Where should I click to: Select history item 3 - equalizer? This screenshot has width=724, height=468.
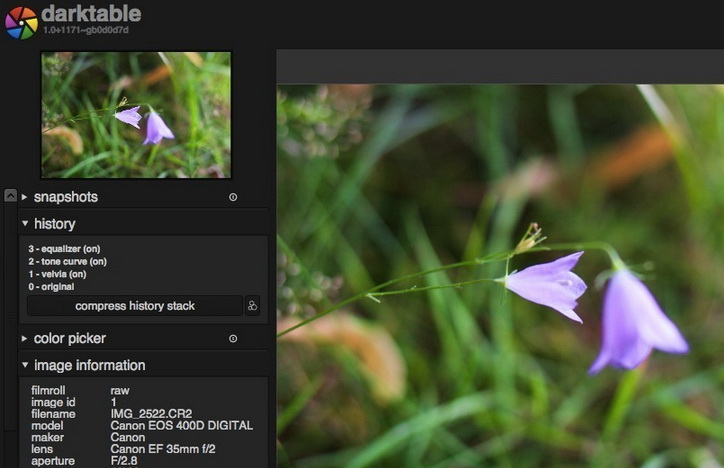coord(64,249)
